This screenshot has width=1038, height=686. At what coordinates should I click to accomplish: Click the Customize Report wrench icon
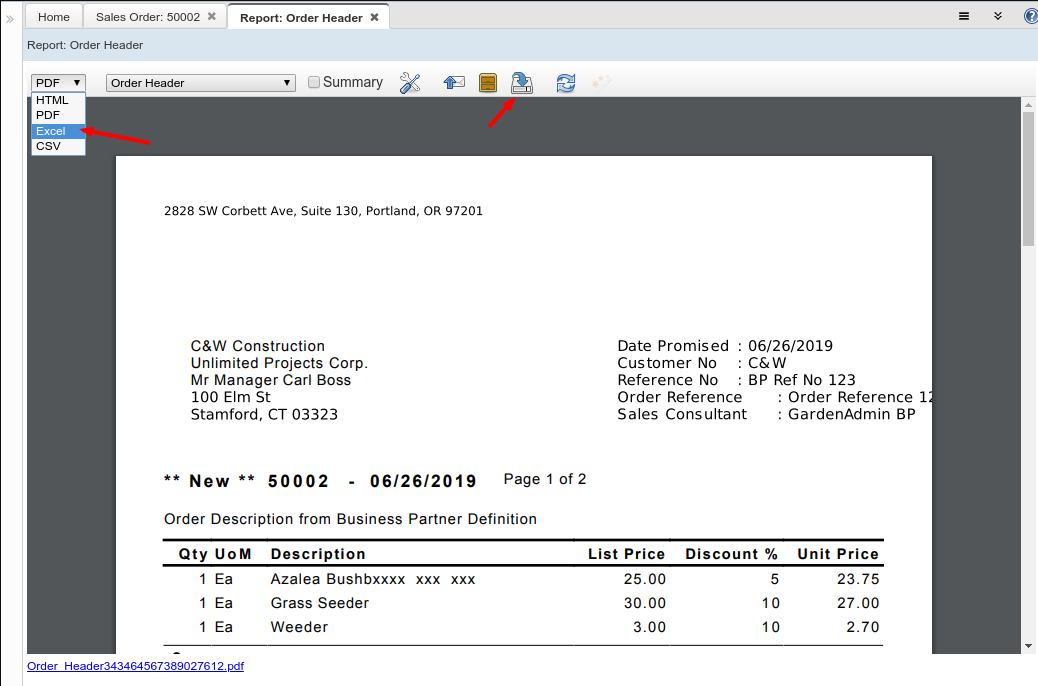(x=410, y=83)
